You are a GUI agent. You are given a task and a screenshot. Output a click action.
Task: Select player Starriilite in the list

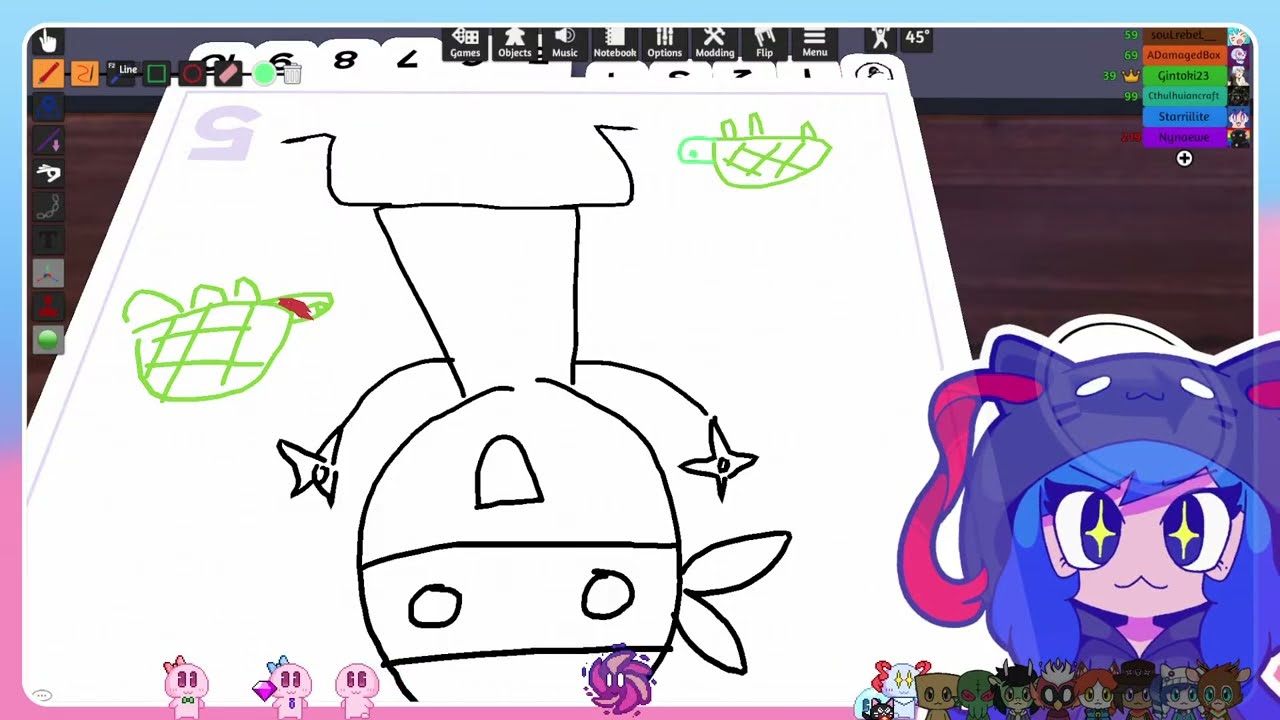(x=1184, y=117)
